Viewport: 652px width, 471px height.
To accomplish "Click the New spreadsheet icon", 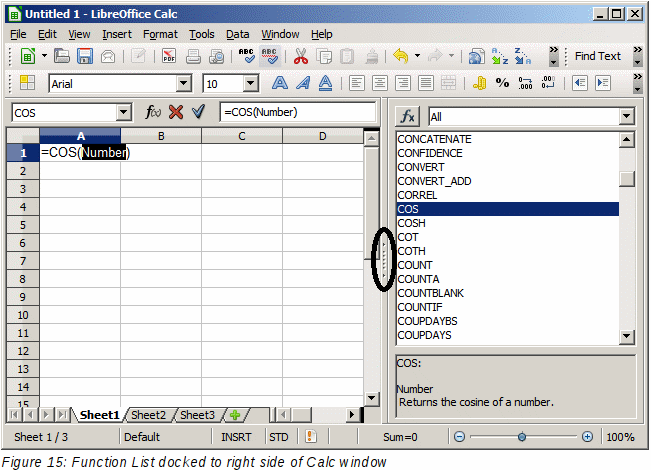I will (x=28, y=56).
